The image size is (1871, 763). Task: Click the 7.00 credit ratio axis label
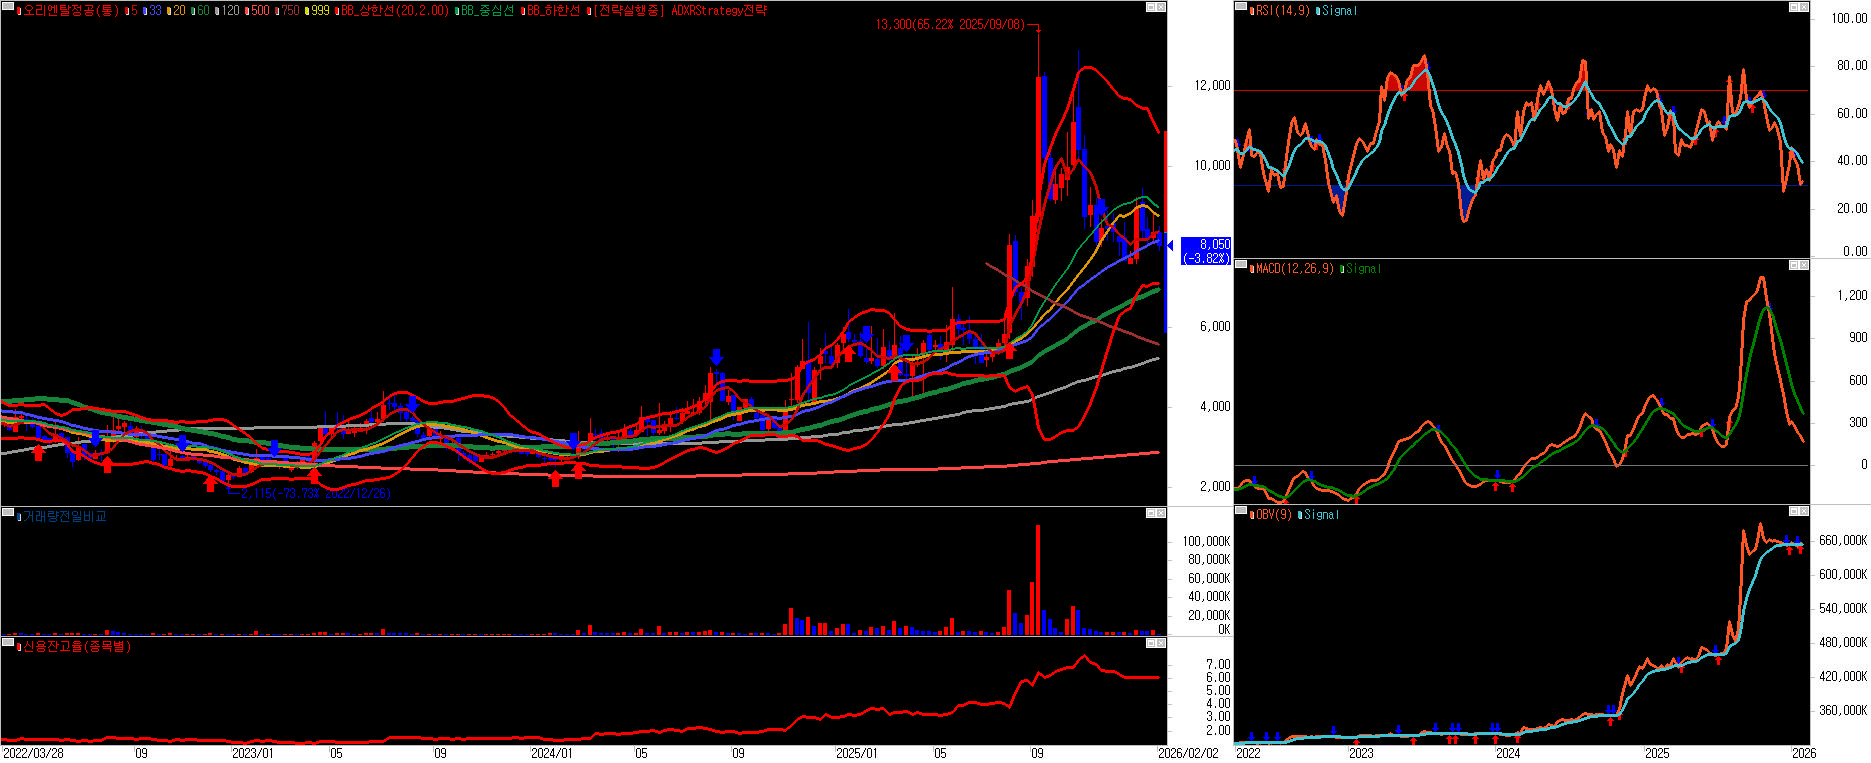[1218, 664]
